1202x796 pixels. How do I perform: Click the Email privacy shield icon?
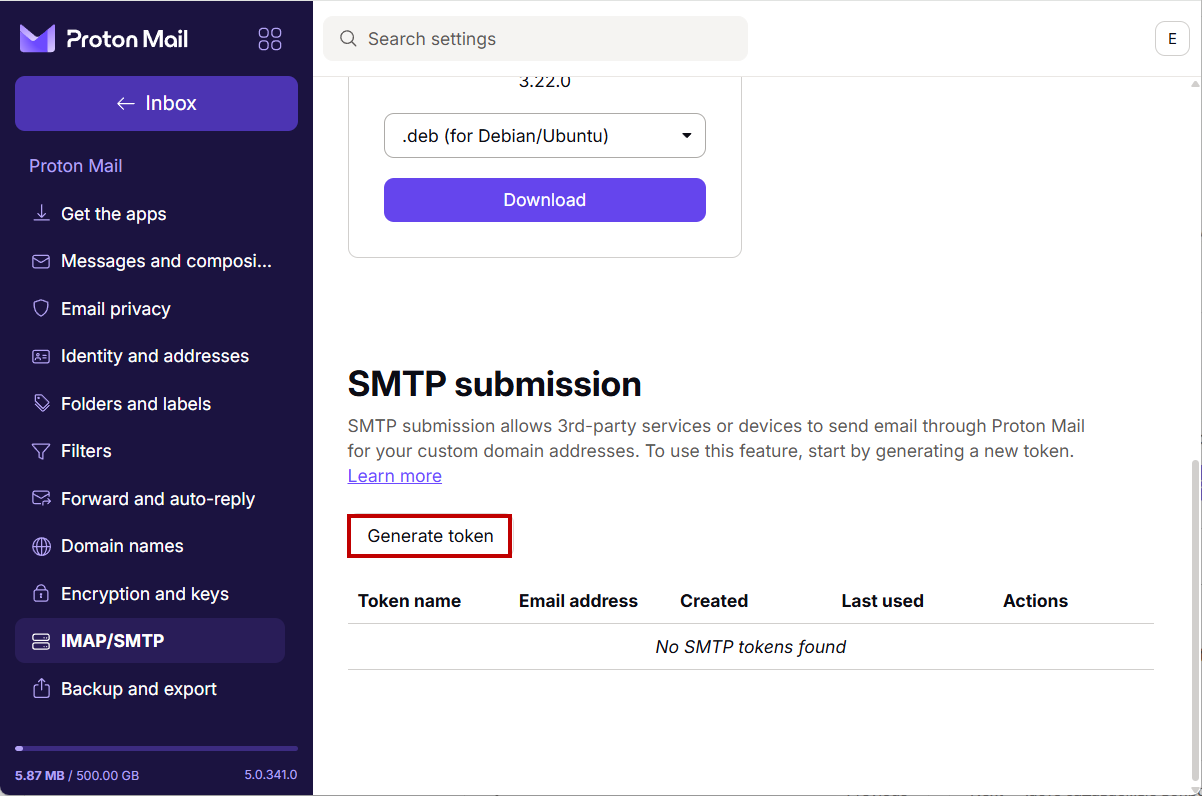pos(41,308)
